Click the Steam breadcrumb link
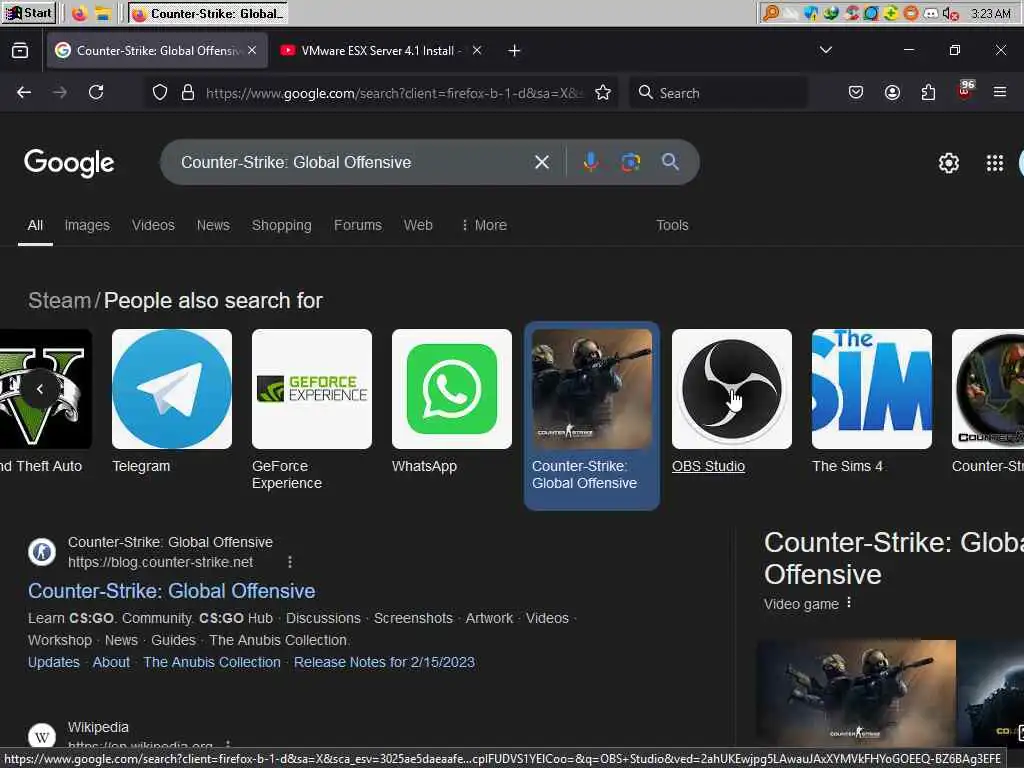The image size is (1024, 768). 59,300
